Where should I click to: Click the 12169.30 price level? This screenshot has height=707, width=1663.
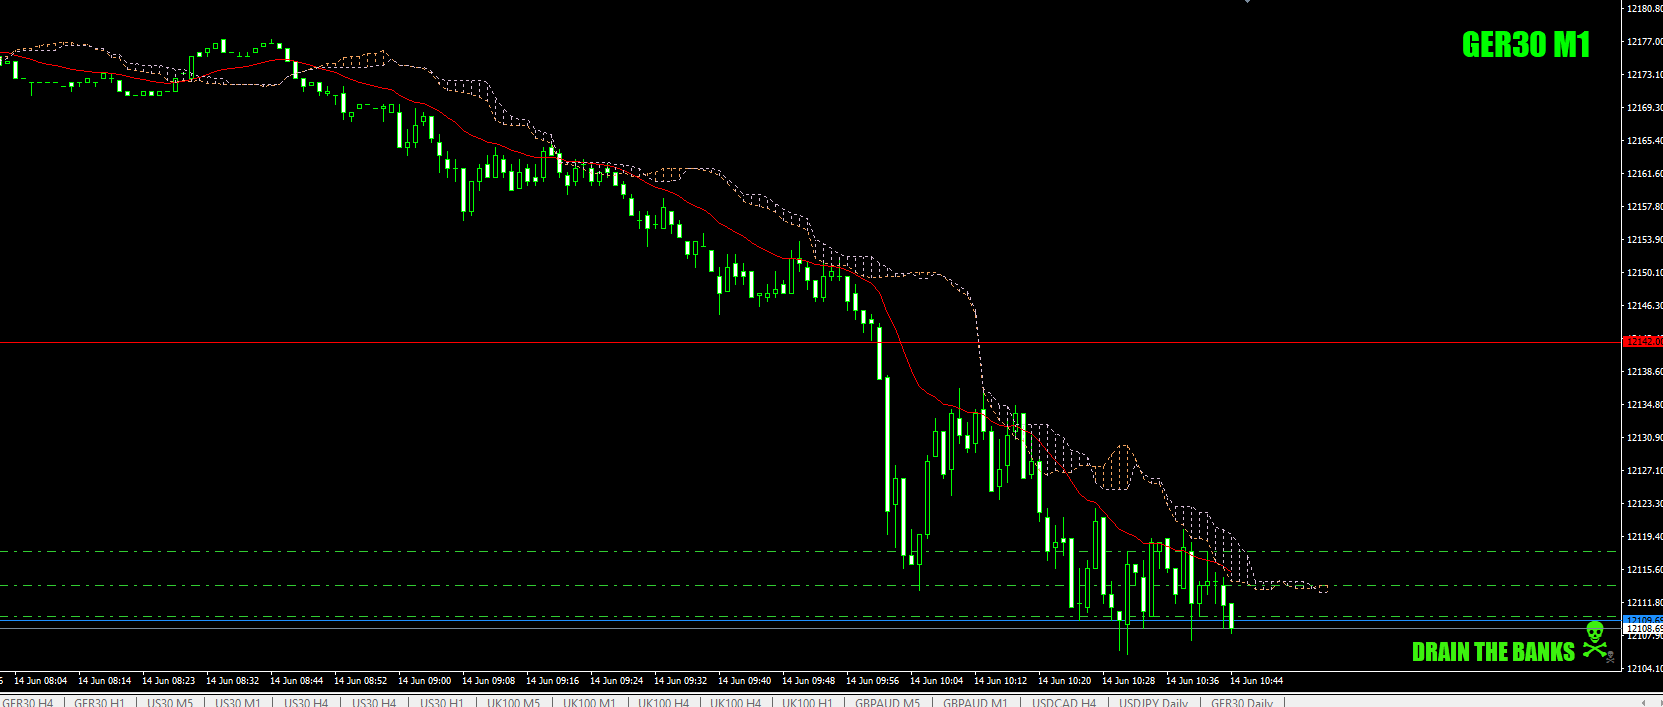pyautogui.click(x=1645, y=107)
